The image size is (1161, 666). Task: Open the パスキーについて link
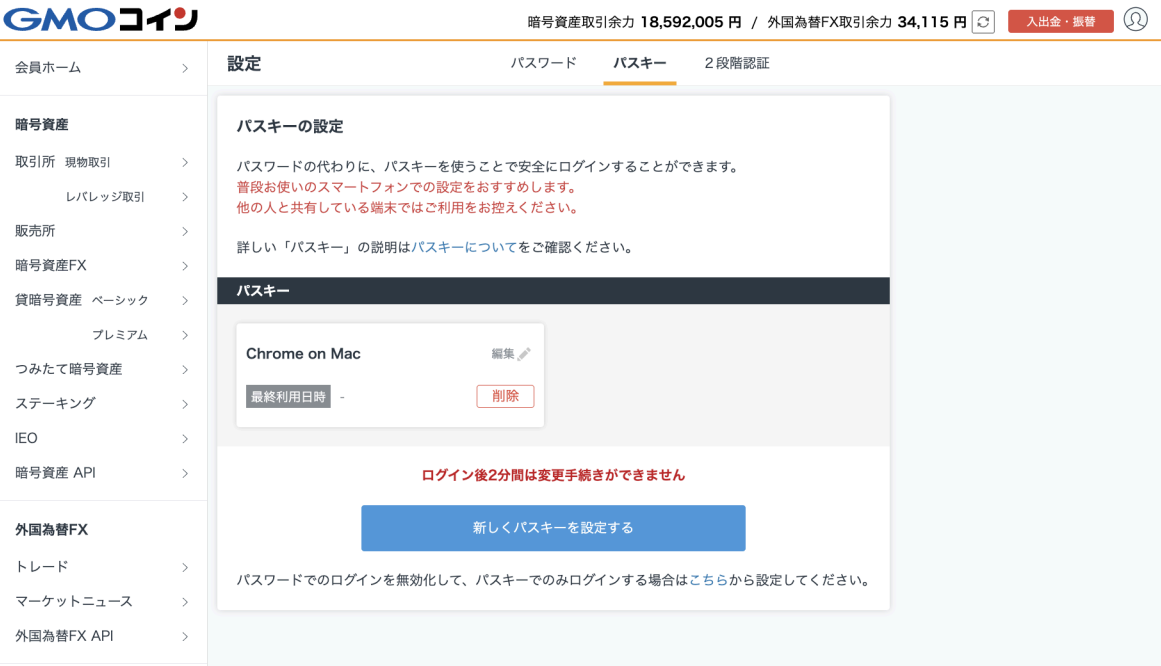(x=464, y=247)
